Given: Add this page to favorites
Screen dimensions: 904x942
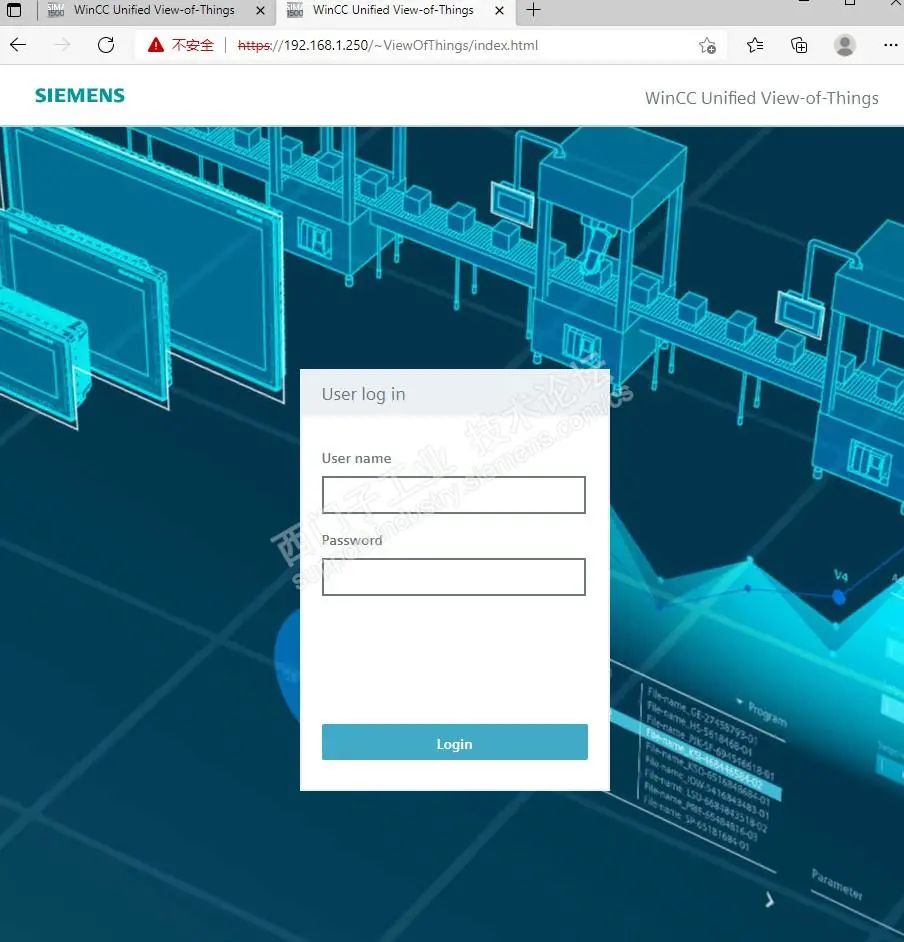Looking at the screenshot, I should [707, 45].
